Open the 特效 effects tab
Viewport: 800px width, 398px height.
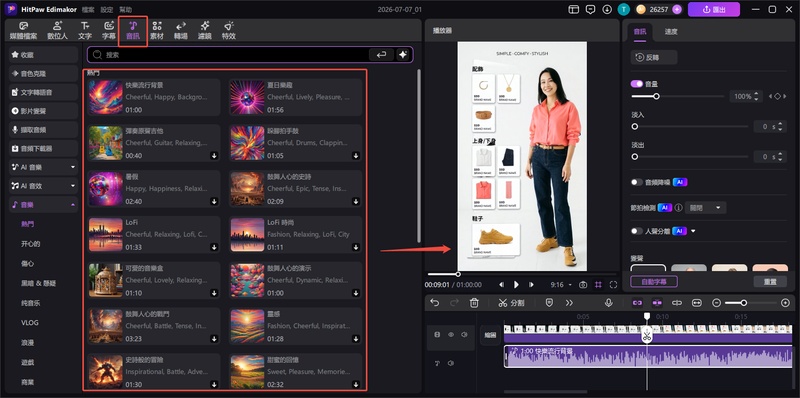point(229,31)
